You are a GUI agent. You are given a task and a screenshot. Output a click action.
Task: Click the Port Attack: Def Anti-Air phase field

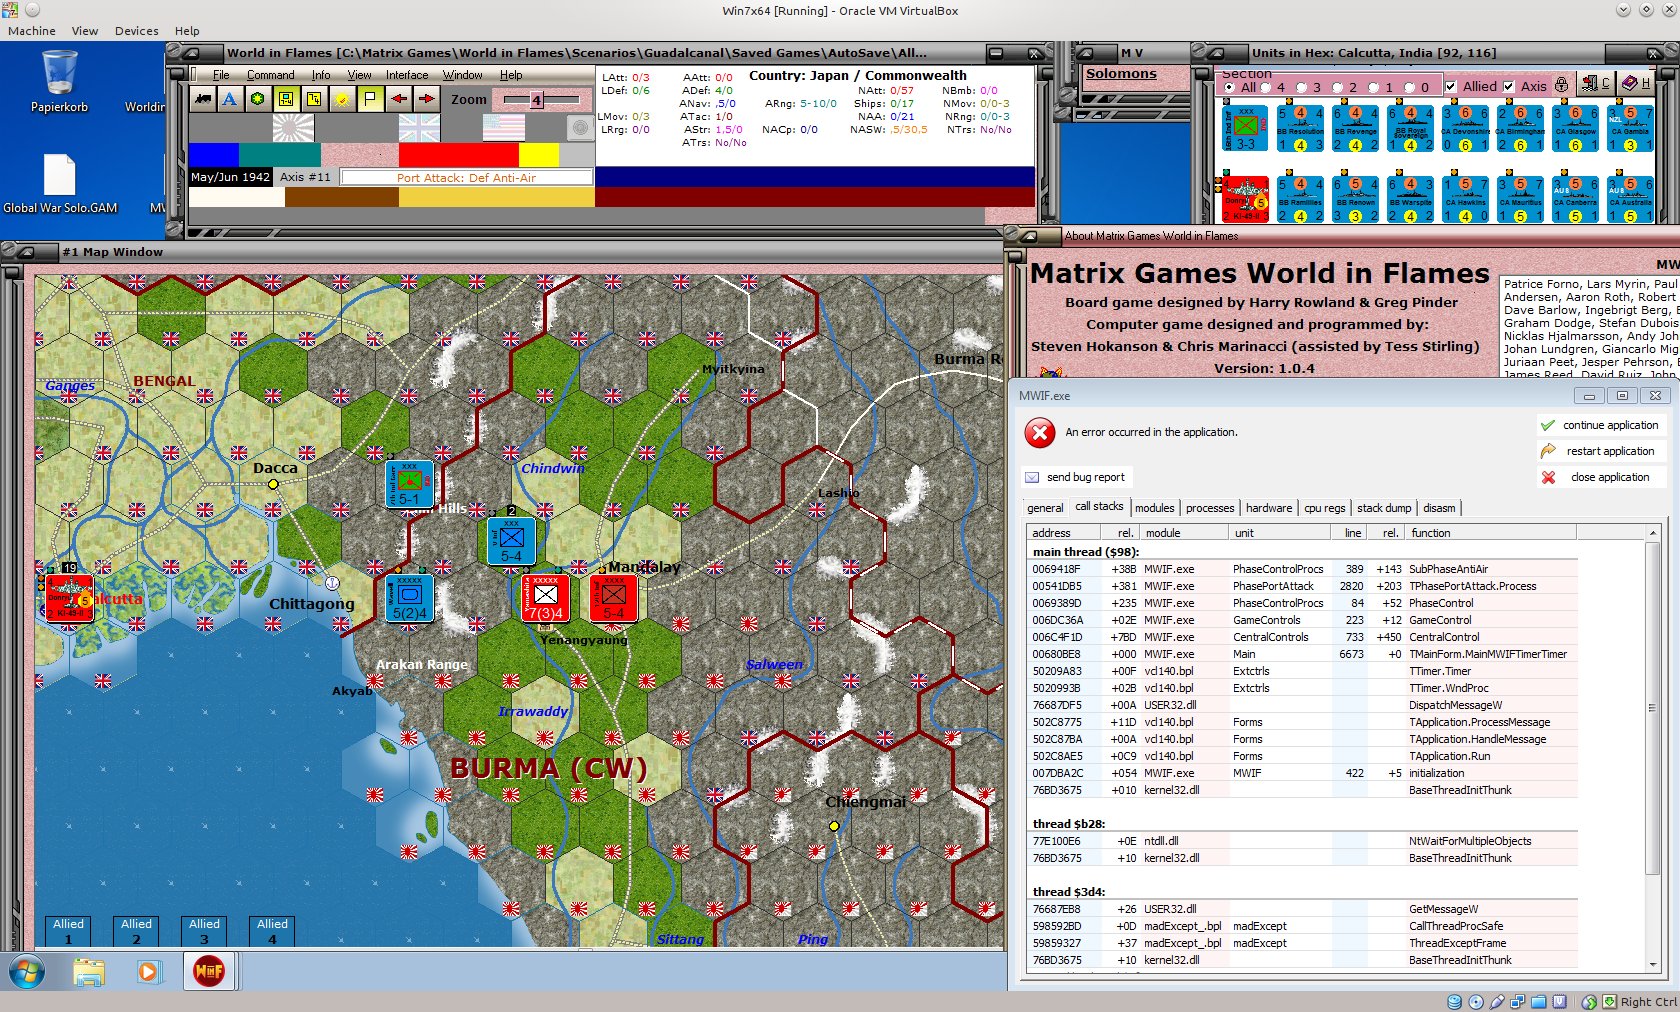click(x=466, y=177)
